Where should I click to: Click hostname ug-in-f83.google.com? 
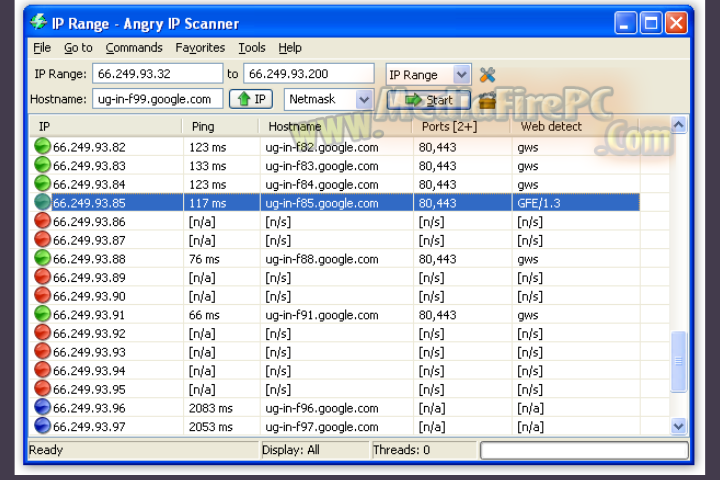(x=321, y=166)
